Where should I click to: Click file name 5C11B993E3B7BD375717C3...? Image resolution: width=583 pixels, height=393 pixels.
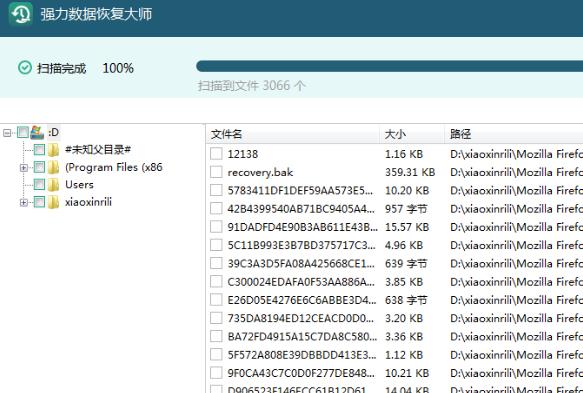302,245
